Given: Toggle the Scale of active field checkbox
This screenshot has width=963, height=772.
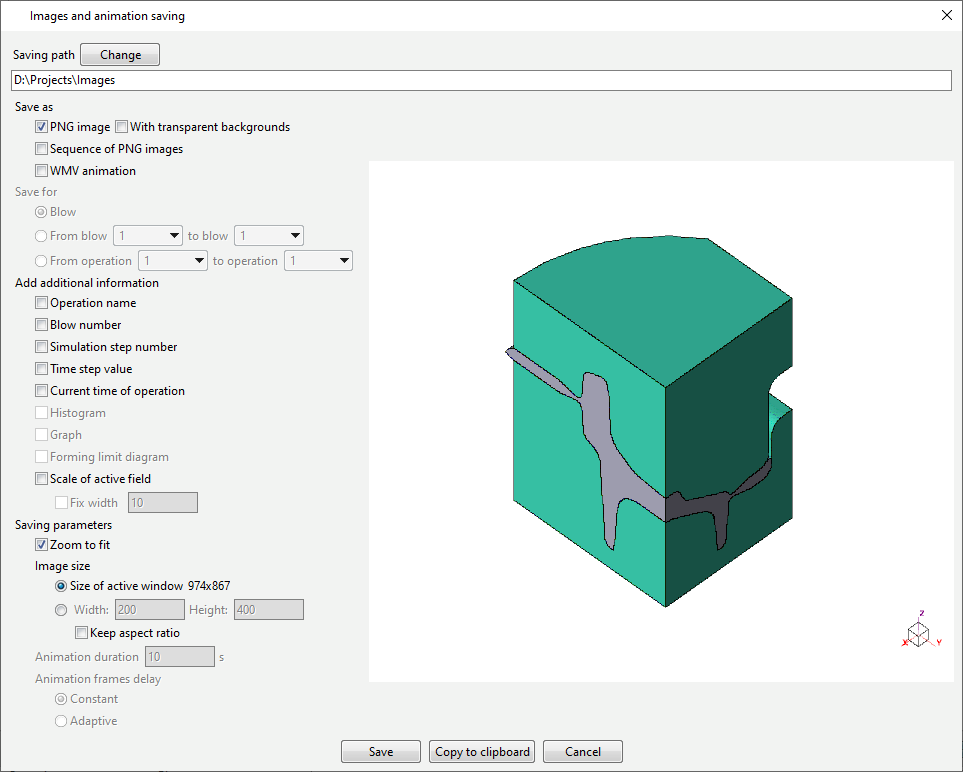Looking at the screenshot, I should click(41, 479).
